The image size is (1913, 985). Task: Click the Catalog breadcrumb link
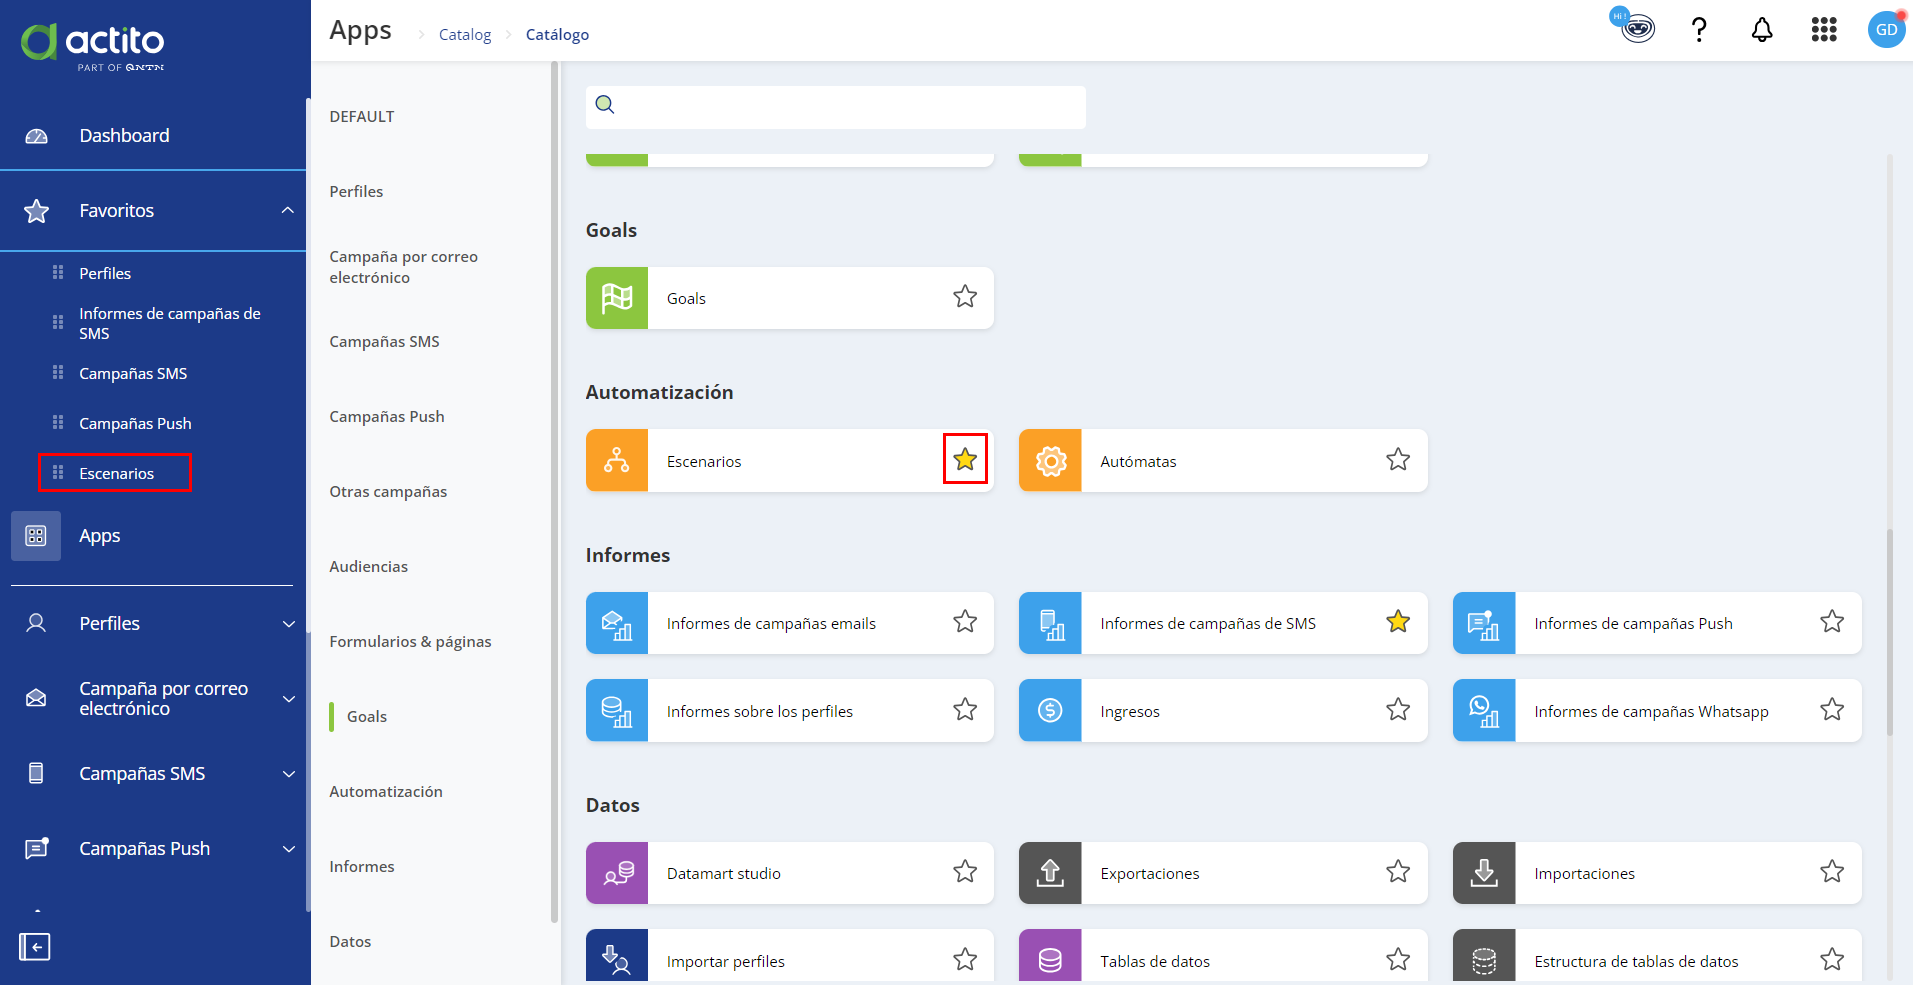(x=465, y=35)
